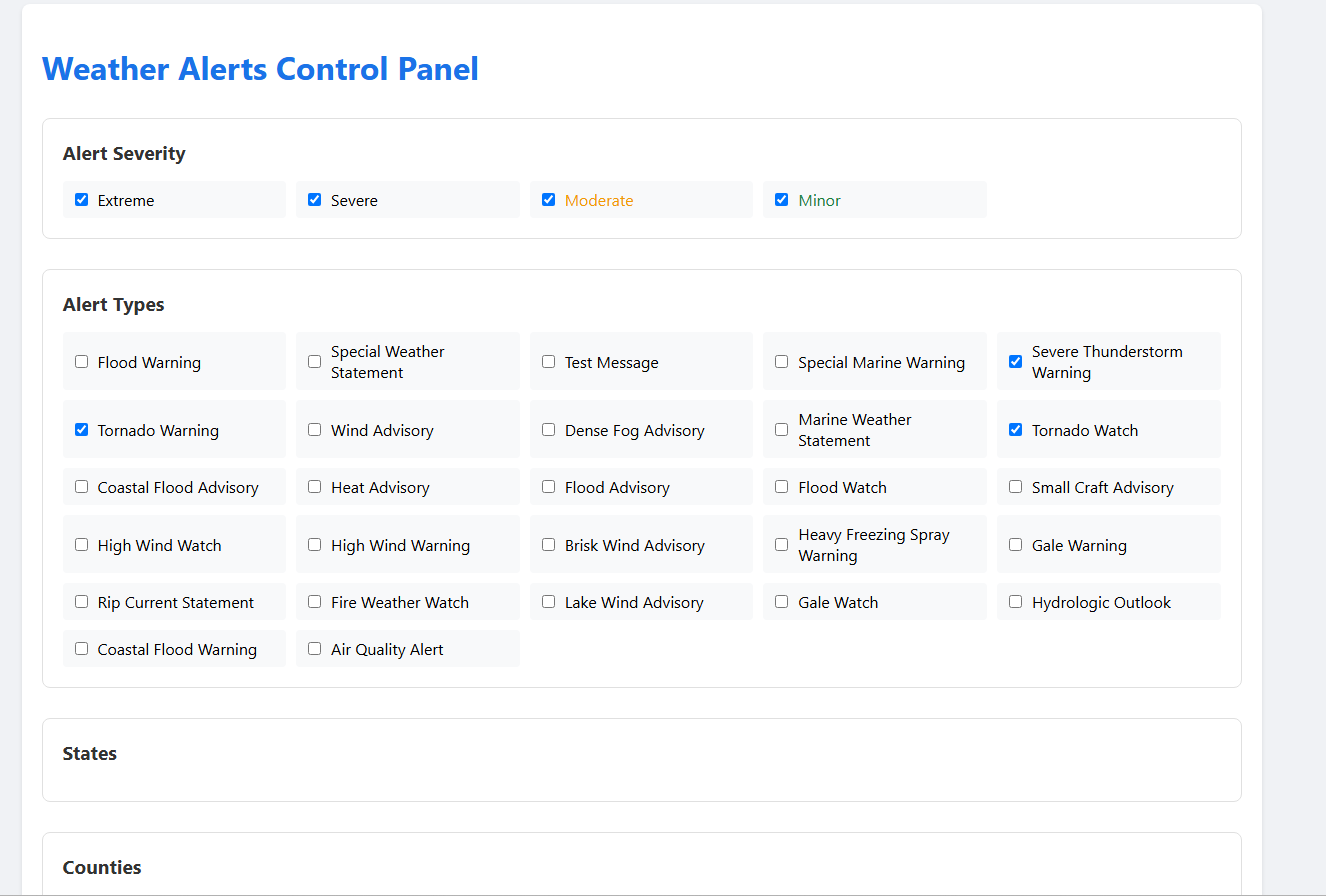Click the Weather Alerts Control Panel heading
Viewport: 1326px width, 896px height.
tap(260, 69)
